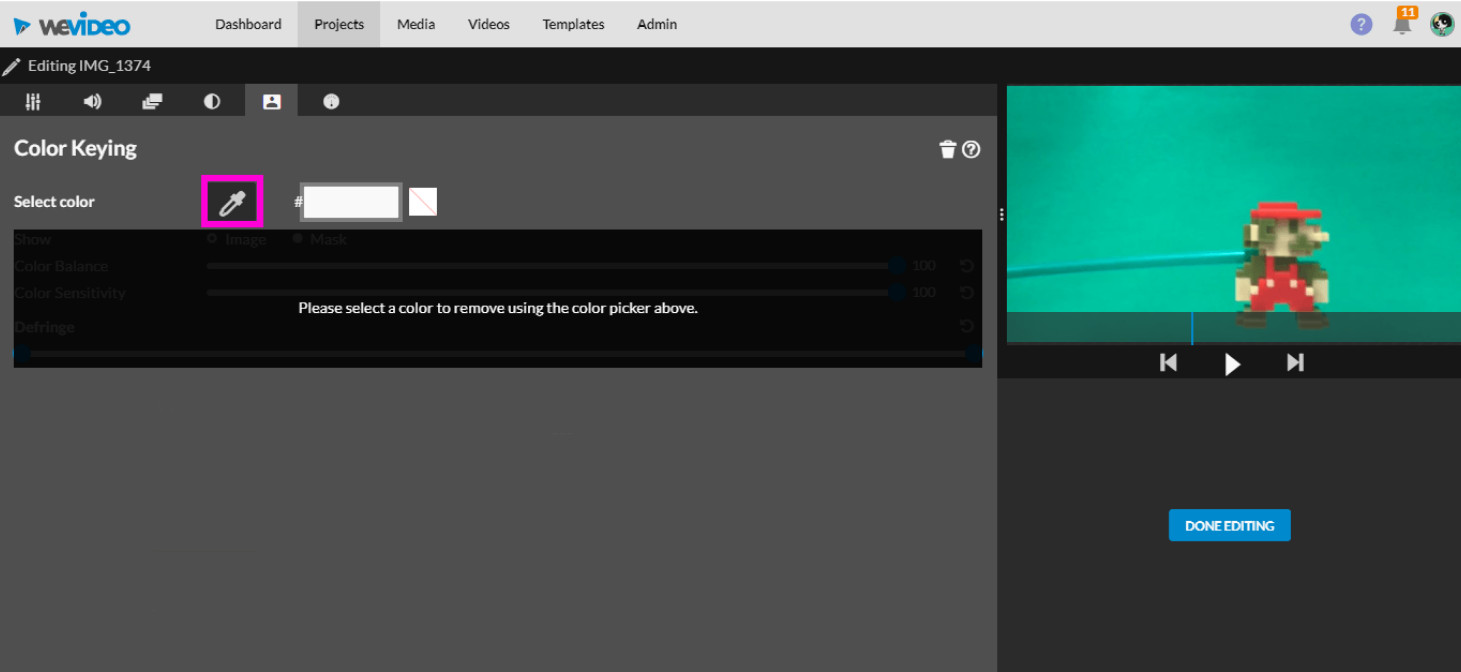Click the empty color swatch
Image resolution: width=1461 pixels, height=672 pixels.
(423, 202)
